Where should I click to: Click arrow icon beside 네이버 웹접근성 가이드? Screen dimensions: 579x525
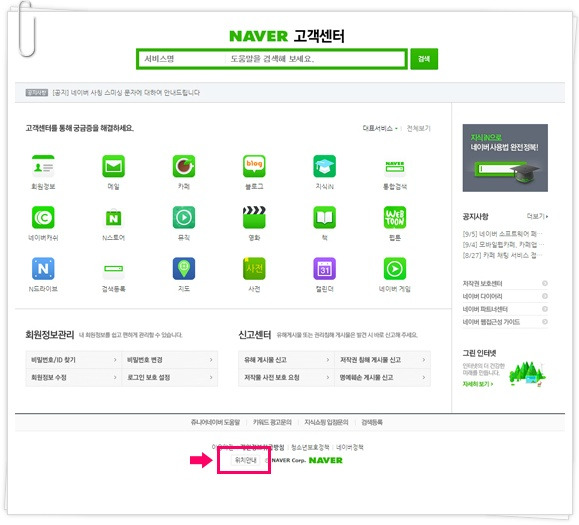(x=545, y=322)
